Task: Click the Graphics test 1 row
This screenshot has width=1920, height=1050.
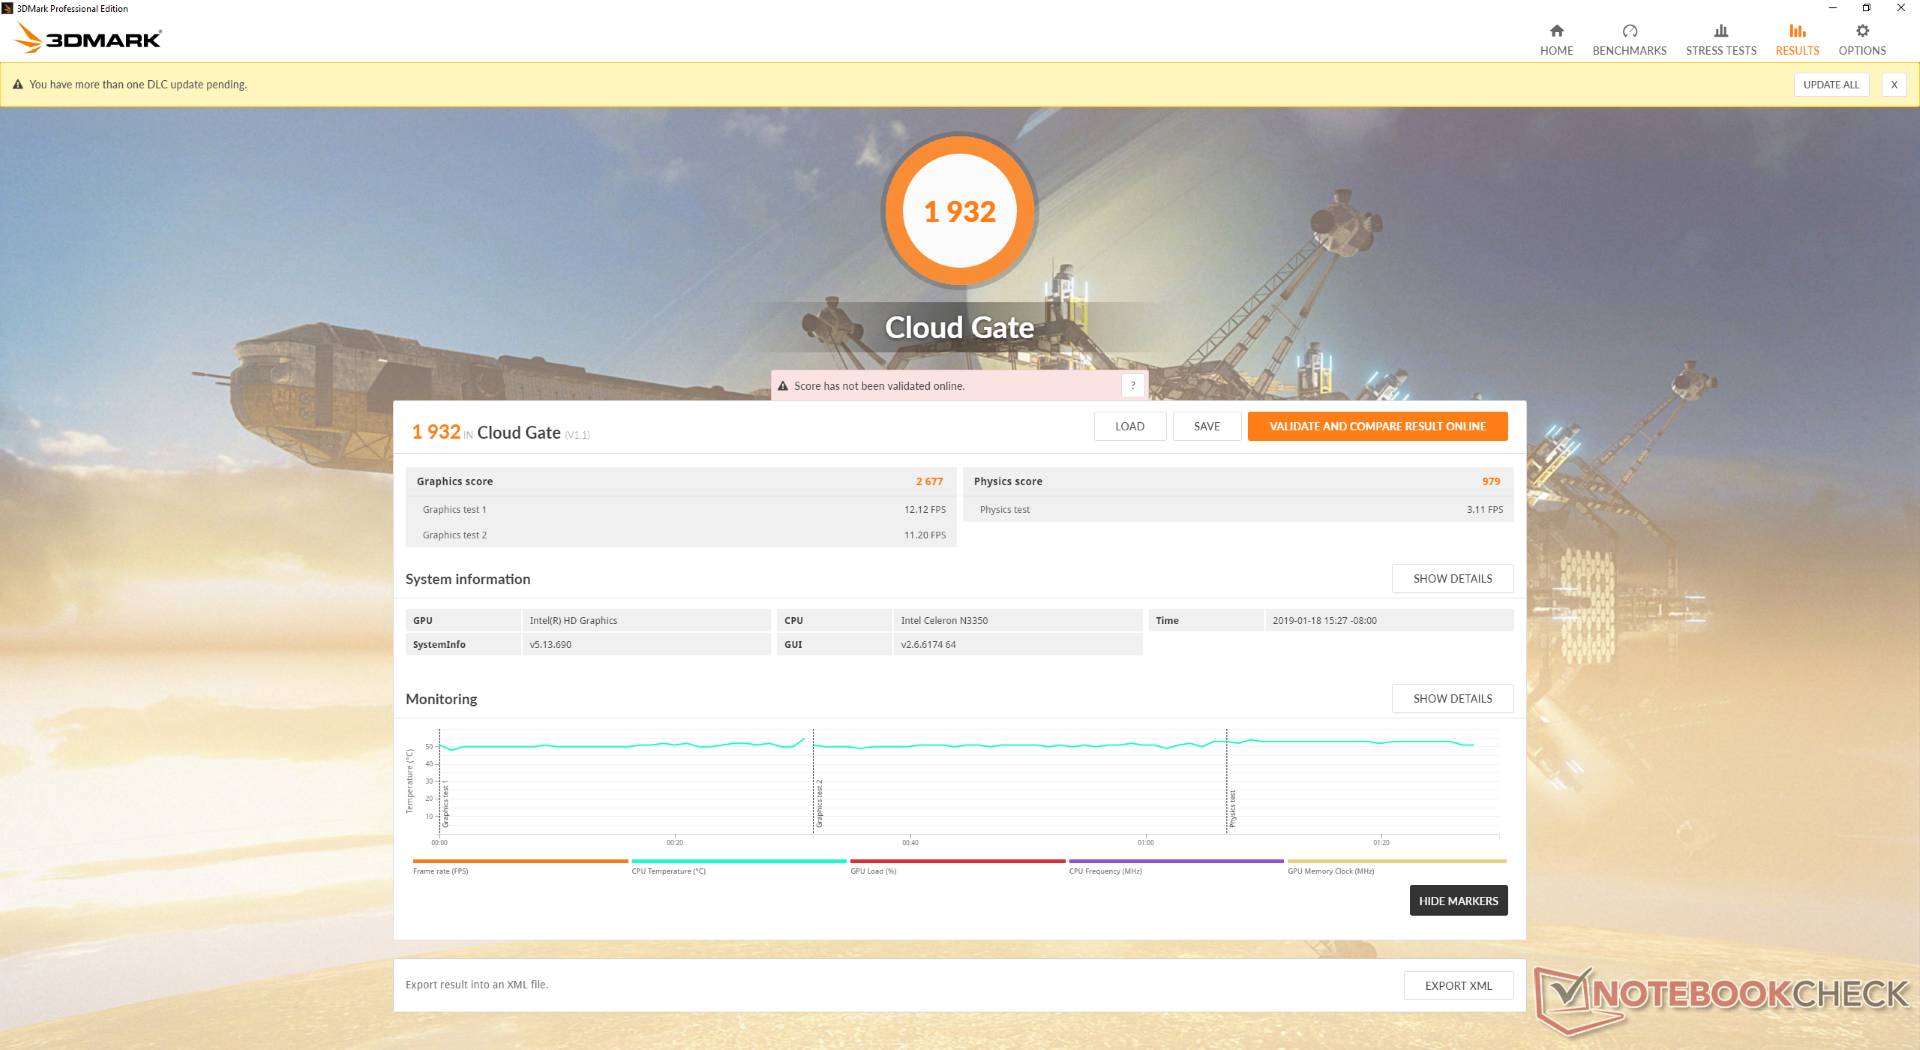Action: (x=681, y=510)
